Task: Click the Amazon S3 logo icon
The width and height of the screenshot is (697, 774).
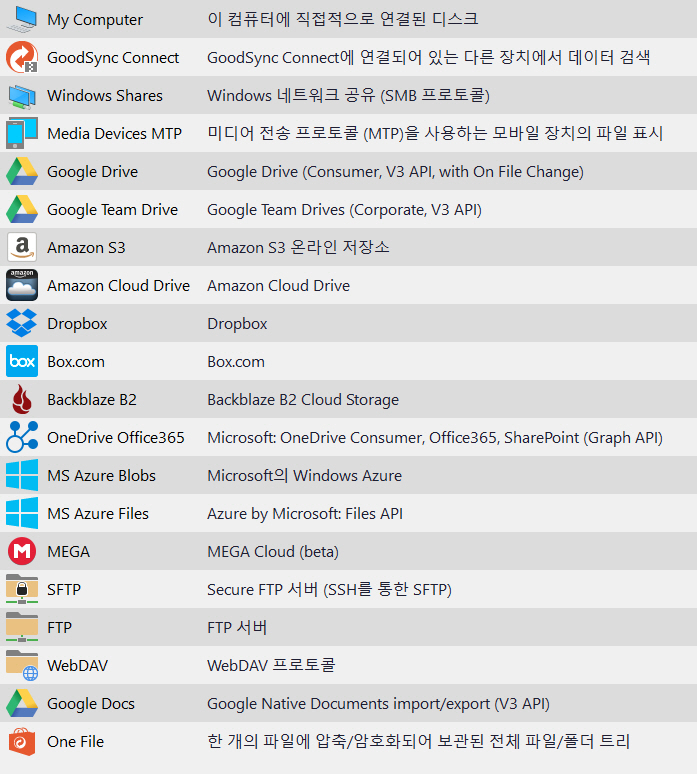Action: click(x=22, y=247)
